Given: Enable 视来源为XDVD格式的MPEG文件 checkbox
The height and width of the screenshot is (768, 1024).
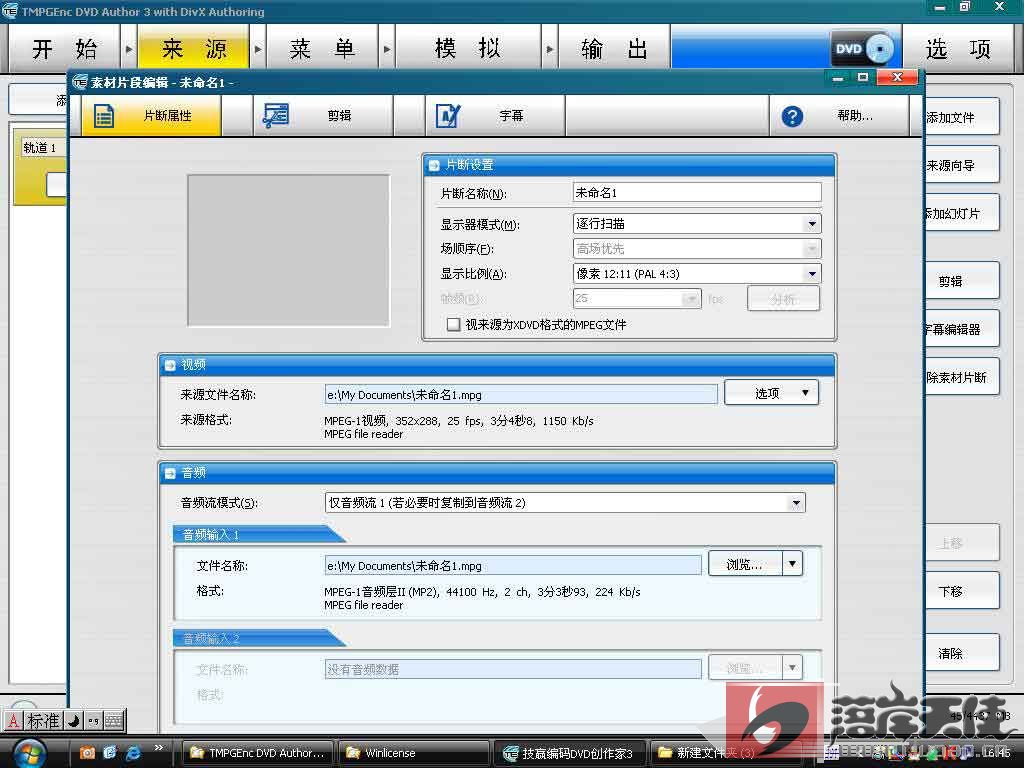Looking at the screenshot, I should click(x=453, y=325).
